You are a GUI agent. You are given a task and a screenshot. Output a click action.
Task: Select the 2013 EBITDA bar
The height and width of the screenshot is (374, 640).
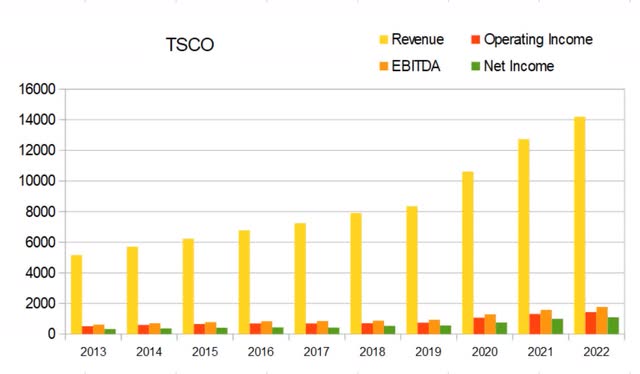click(x=99, y=329)
